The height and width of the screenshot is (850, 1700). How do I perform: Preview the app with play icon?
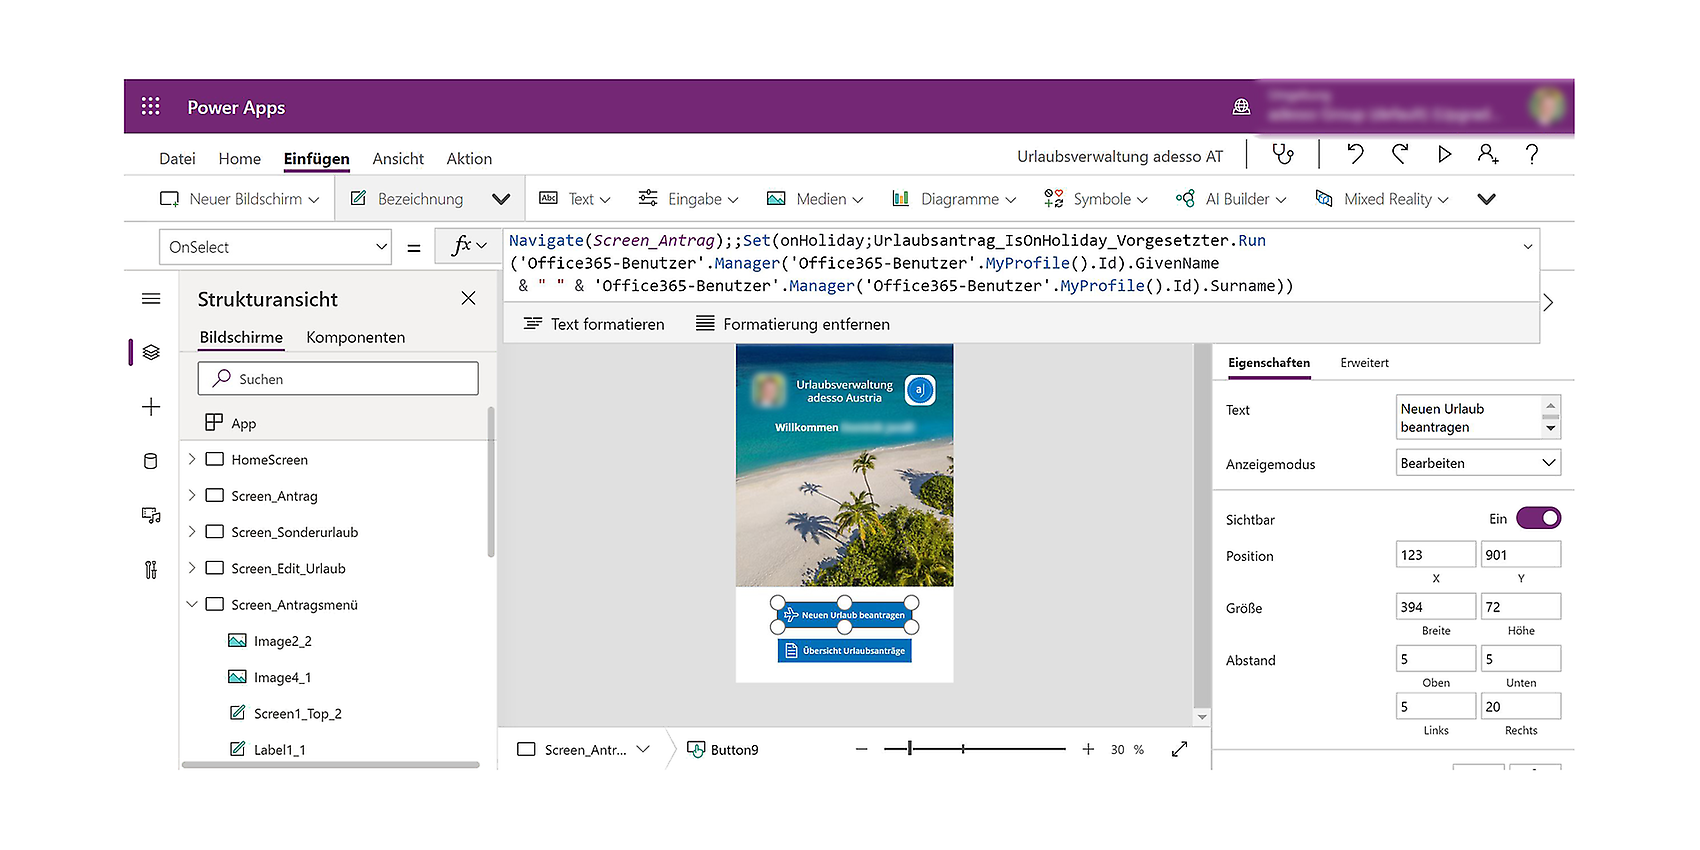click(x=1444, y=154)
